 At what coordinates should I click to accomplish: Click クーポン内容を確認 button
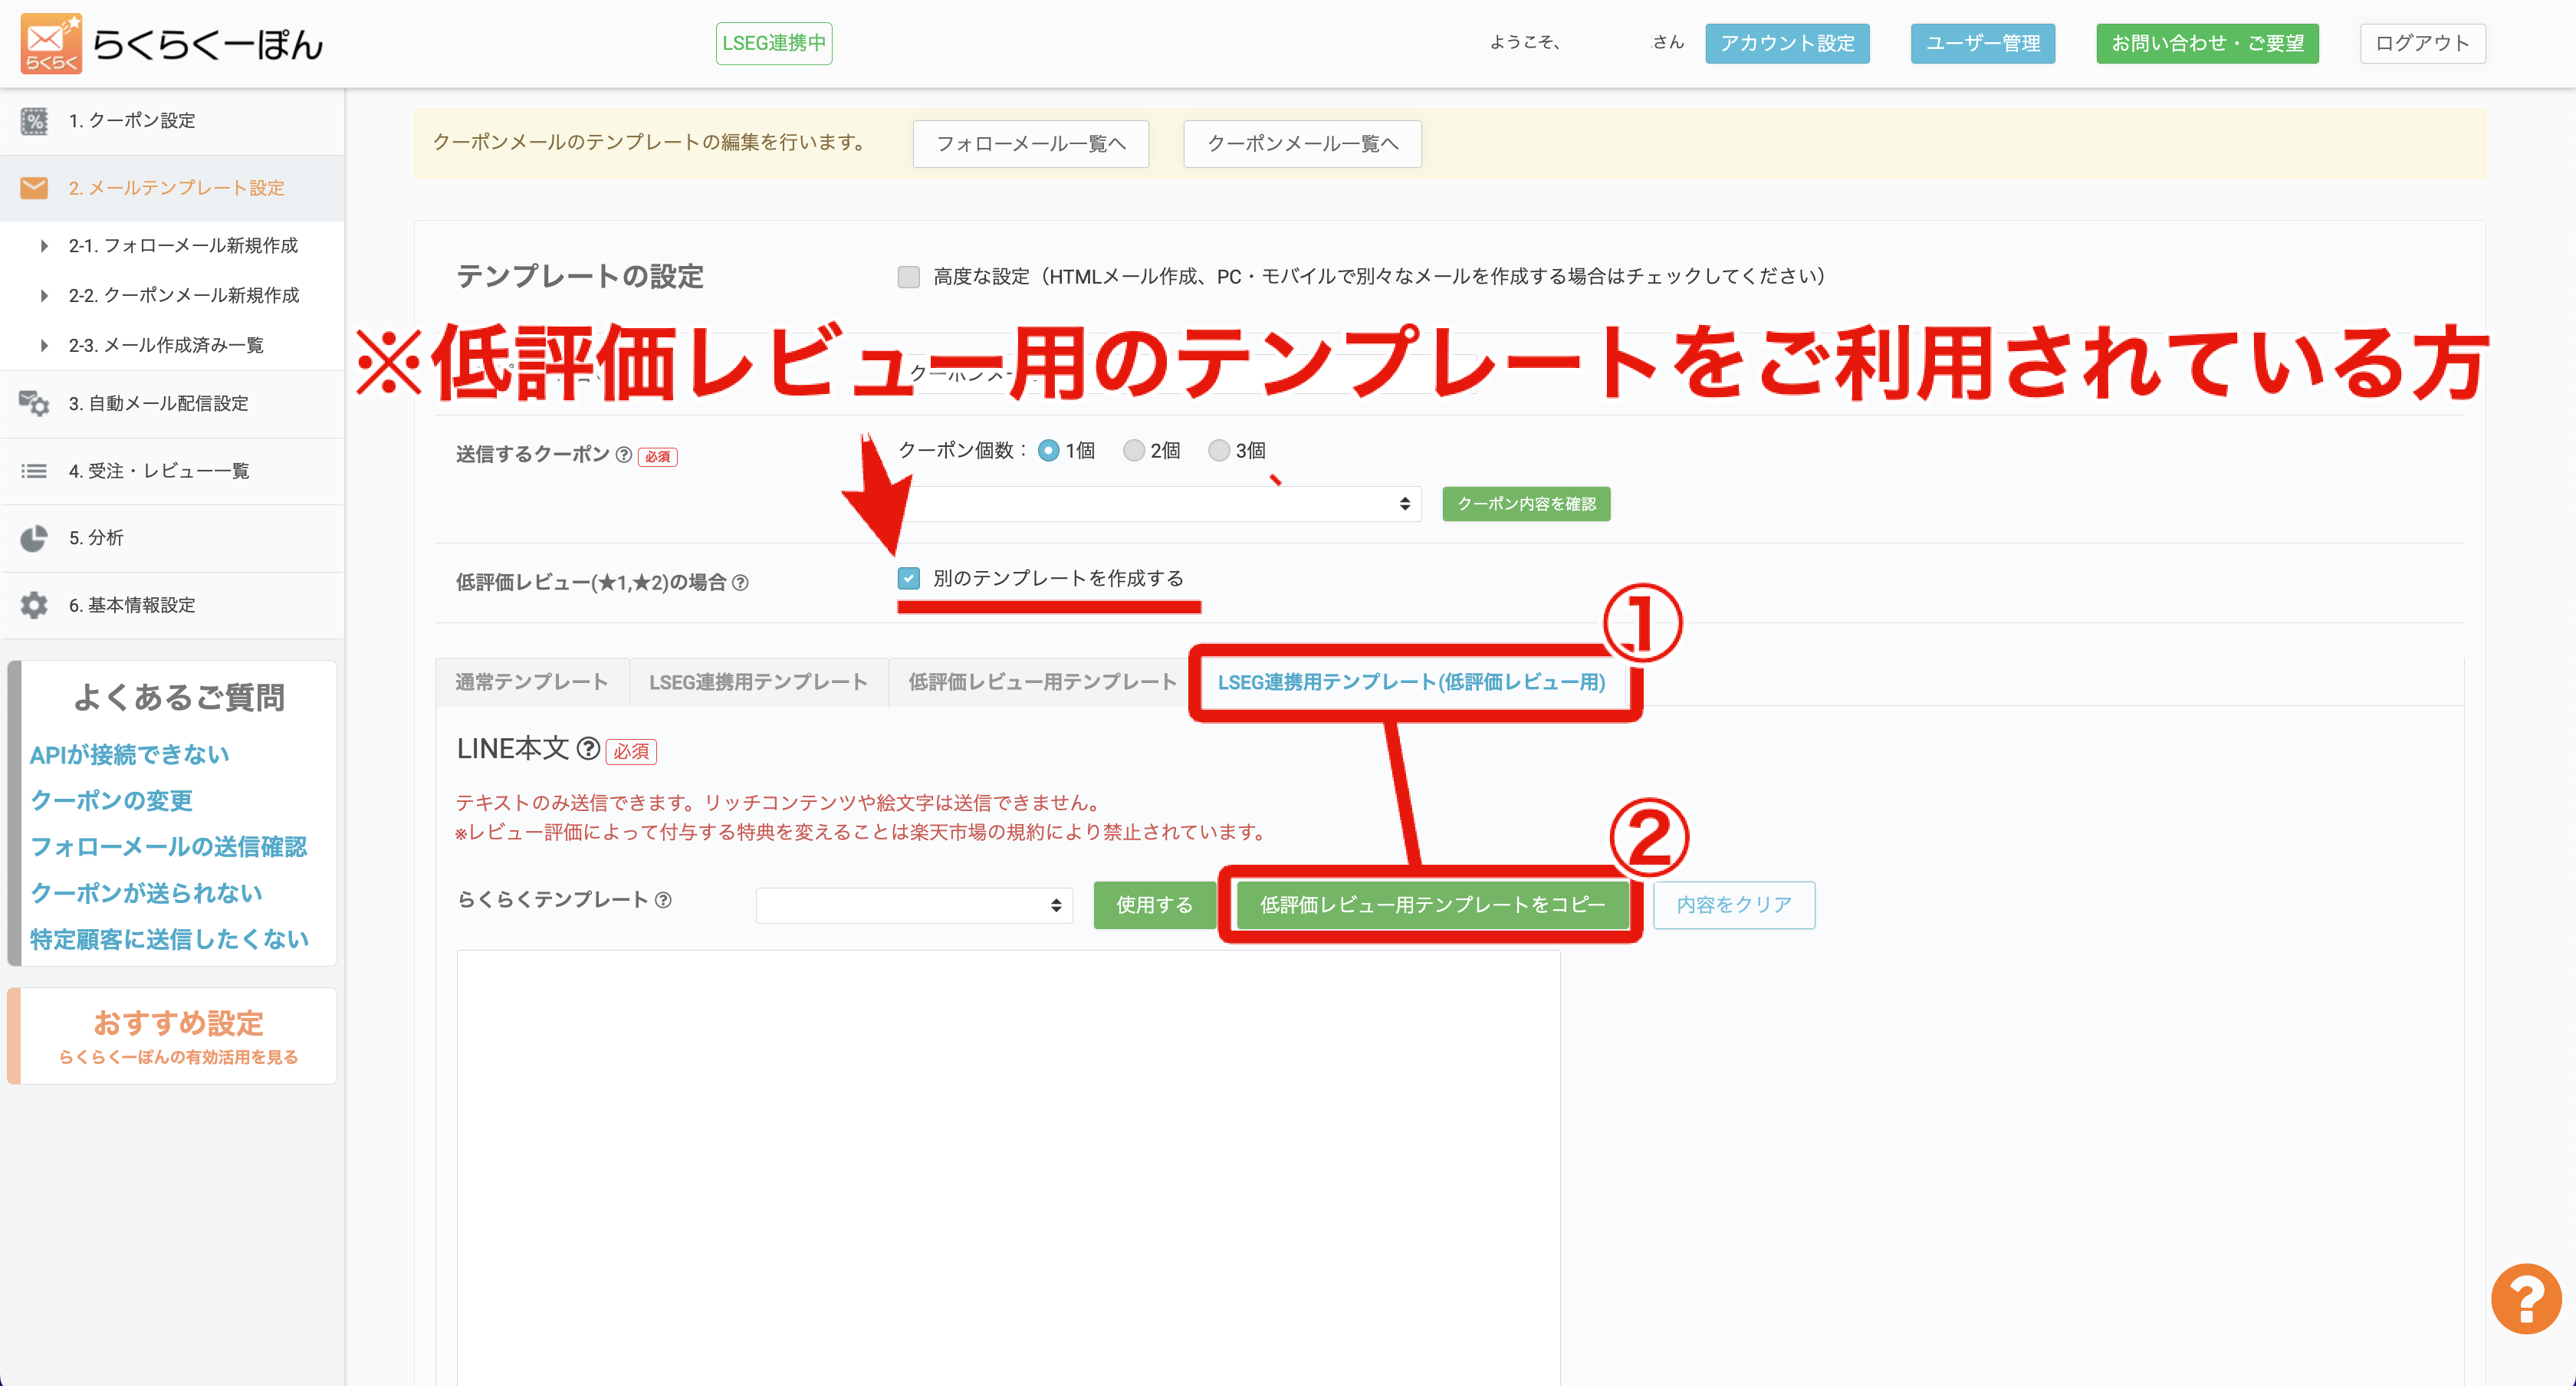pyautogui.click(x=1526, y=504)
